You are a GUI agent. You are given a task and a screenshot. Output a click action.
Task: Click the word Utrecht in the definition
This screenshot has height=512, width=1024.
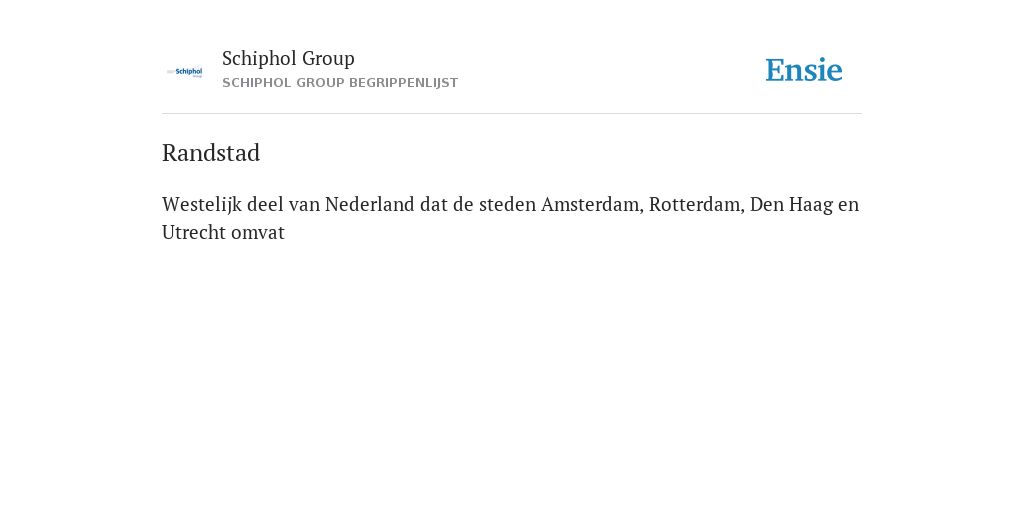[x=194, y=232]
